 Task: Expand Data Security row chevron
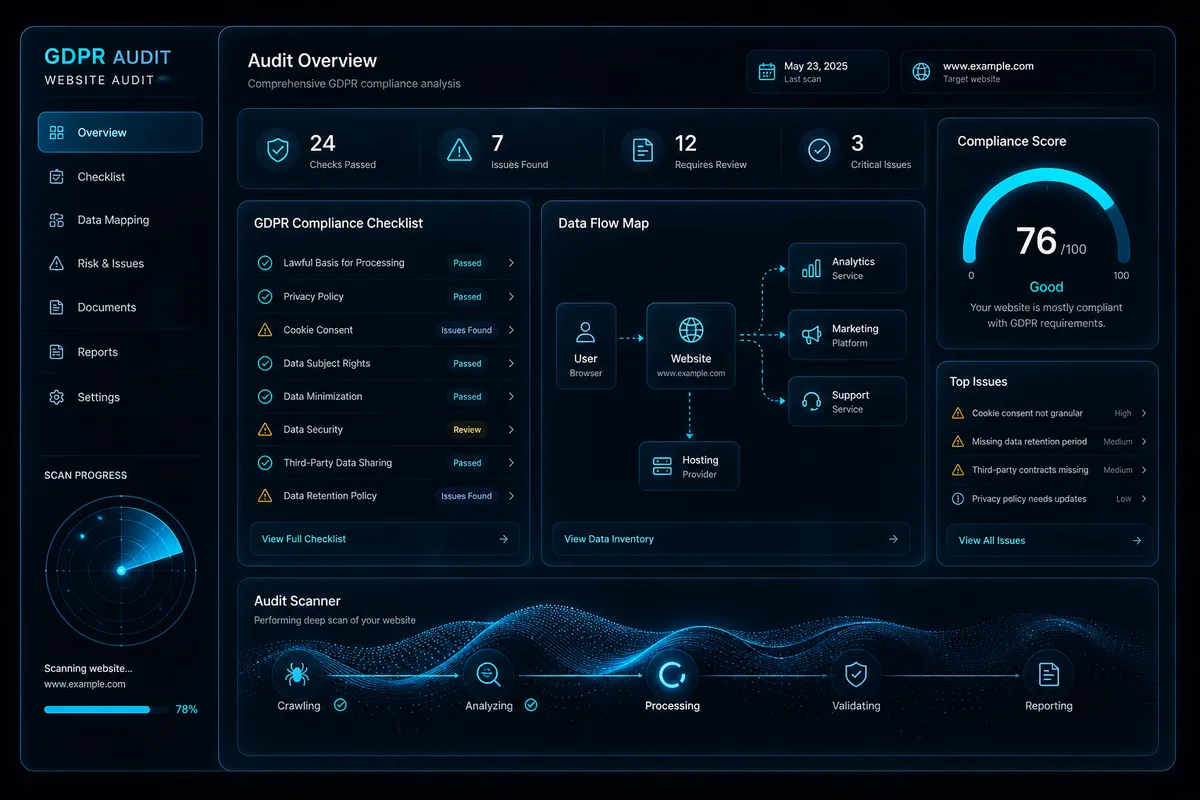(511, 429)
